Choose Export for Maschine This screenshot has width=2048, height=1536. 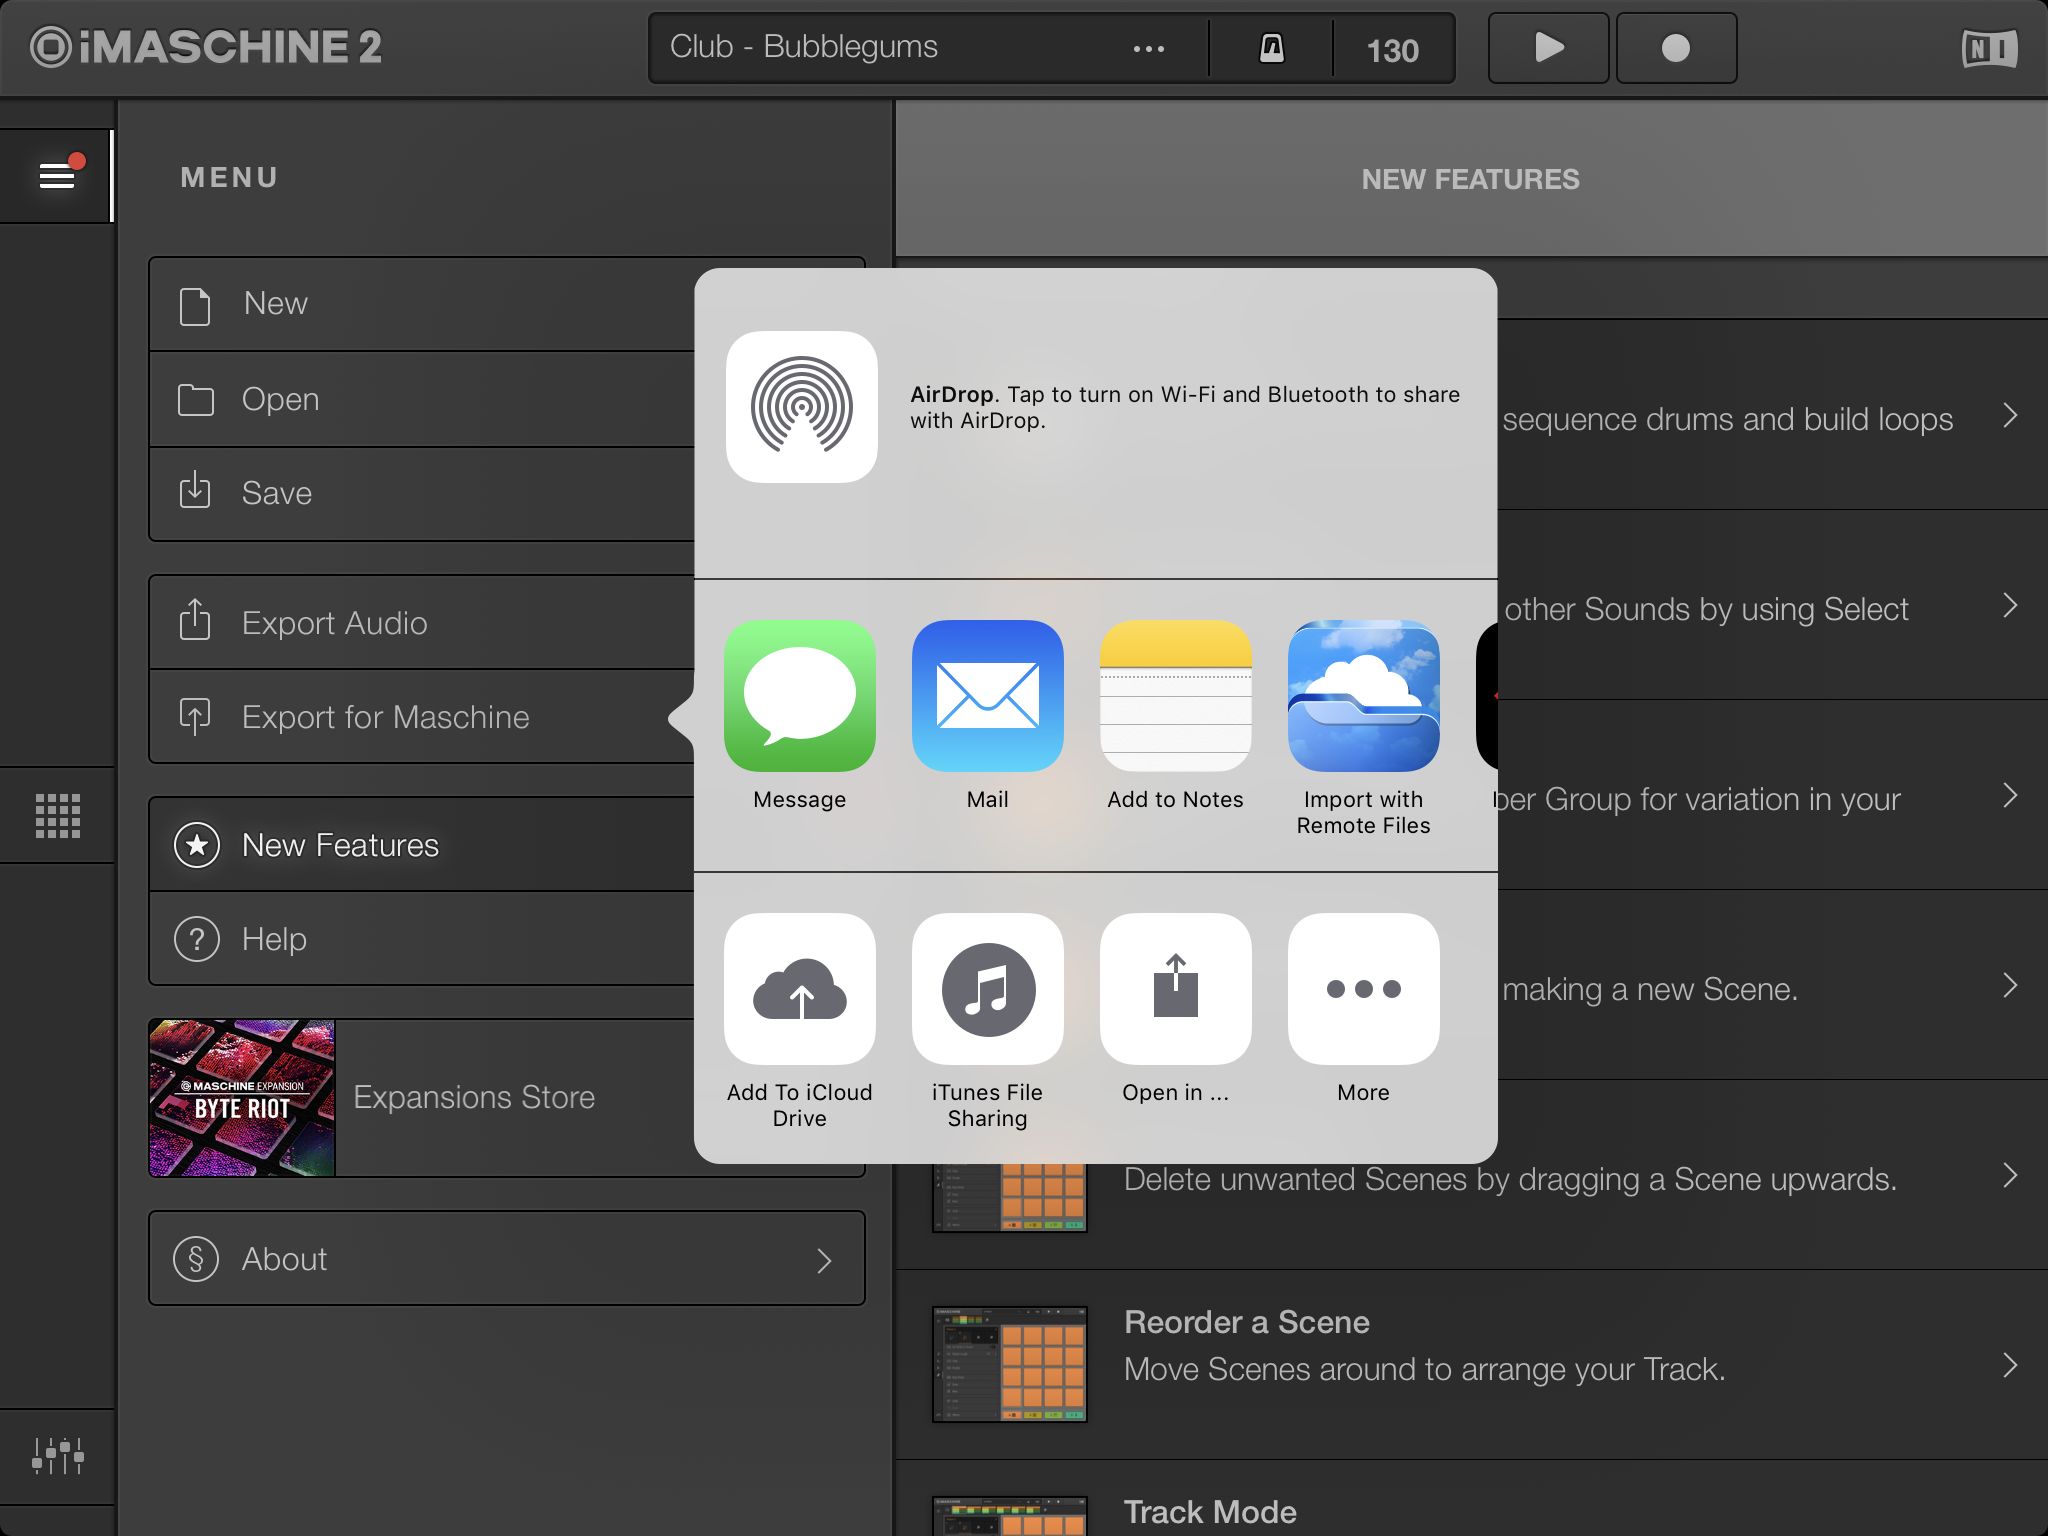point(422,717)
